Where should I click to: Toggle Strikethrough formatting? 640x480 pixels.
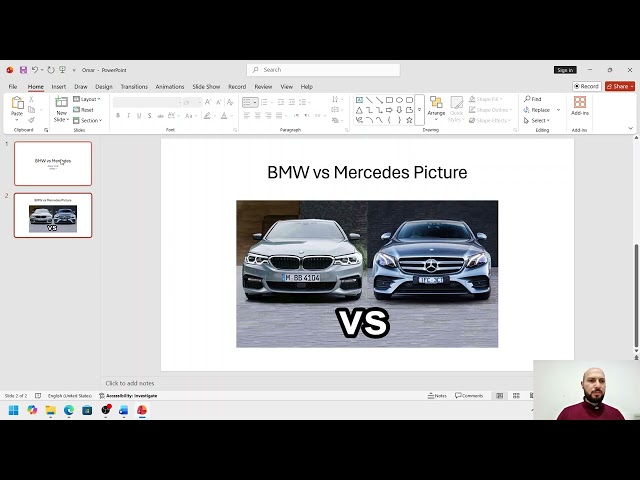160,116
